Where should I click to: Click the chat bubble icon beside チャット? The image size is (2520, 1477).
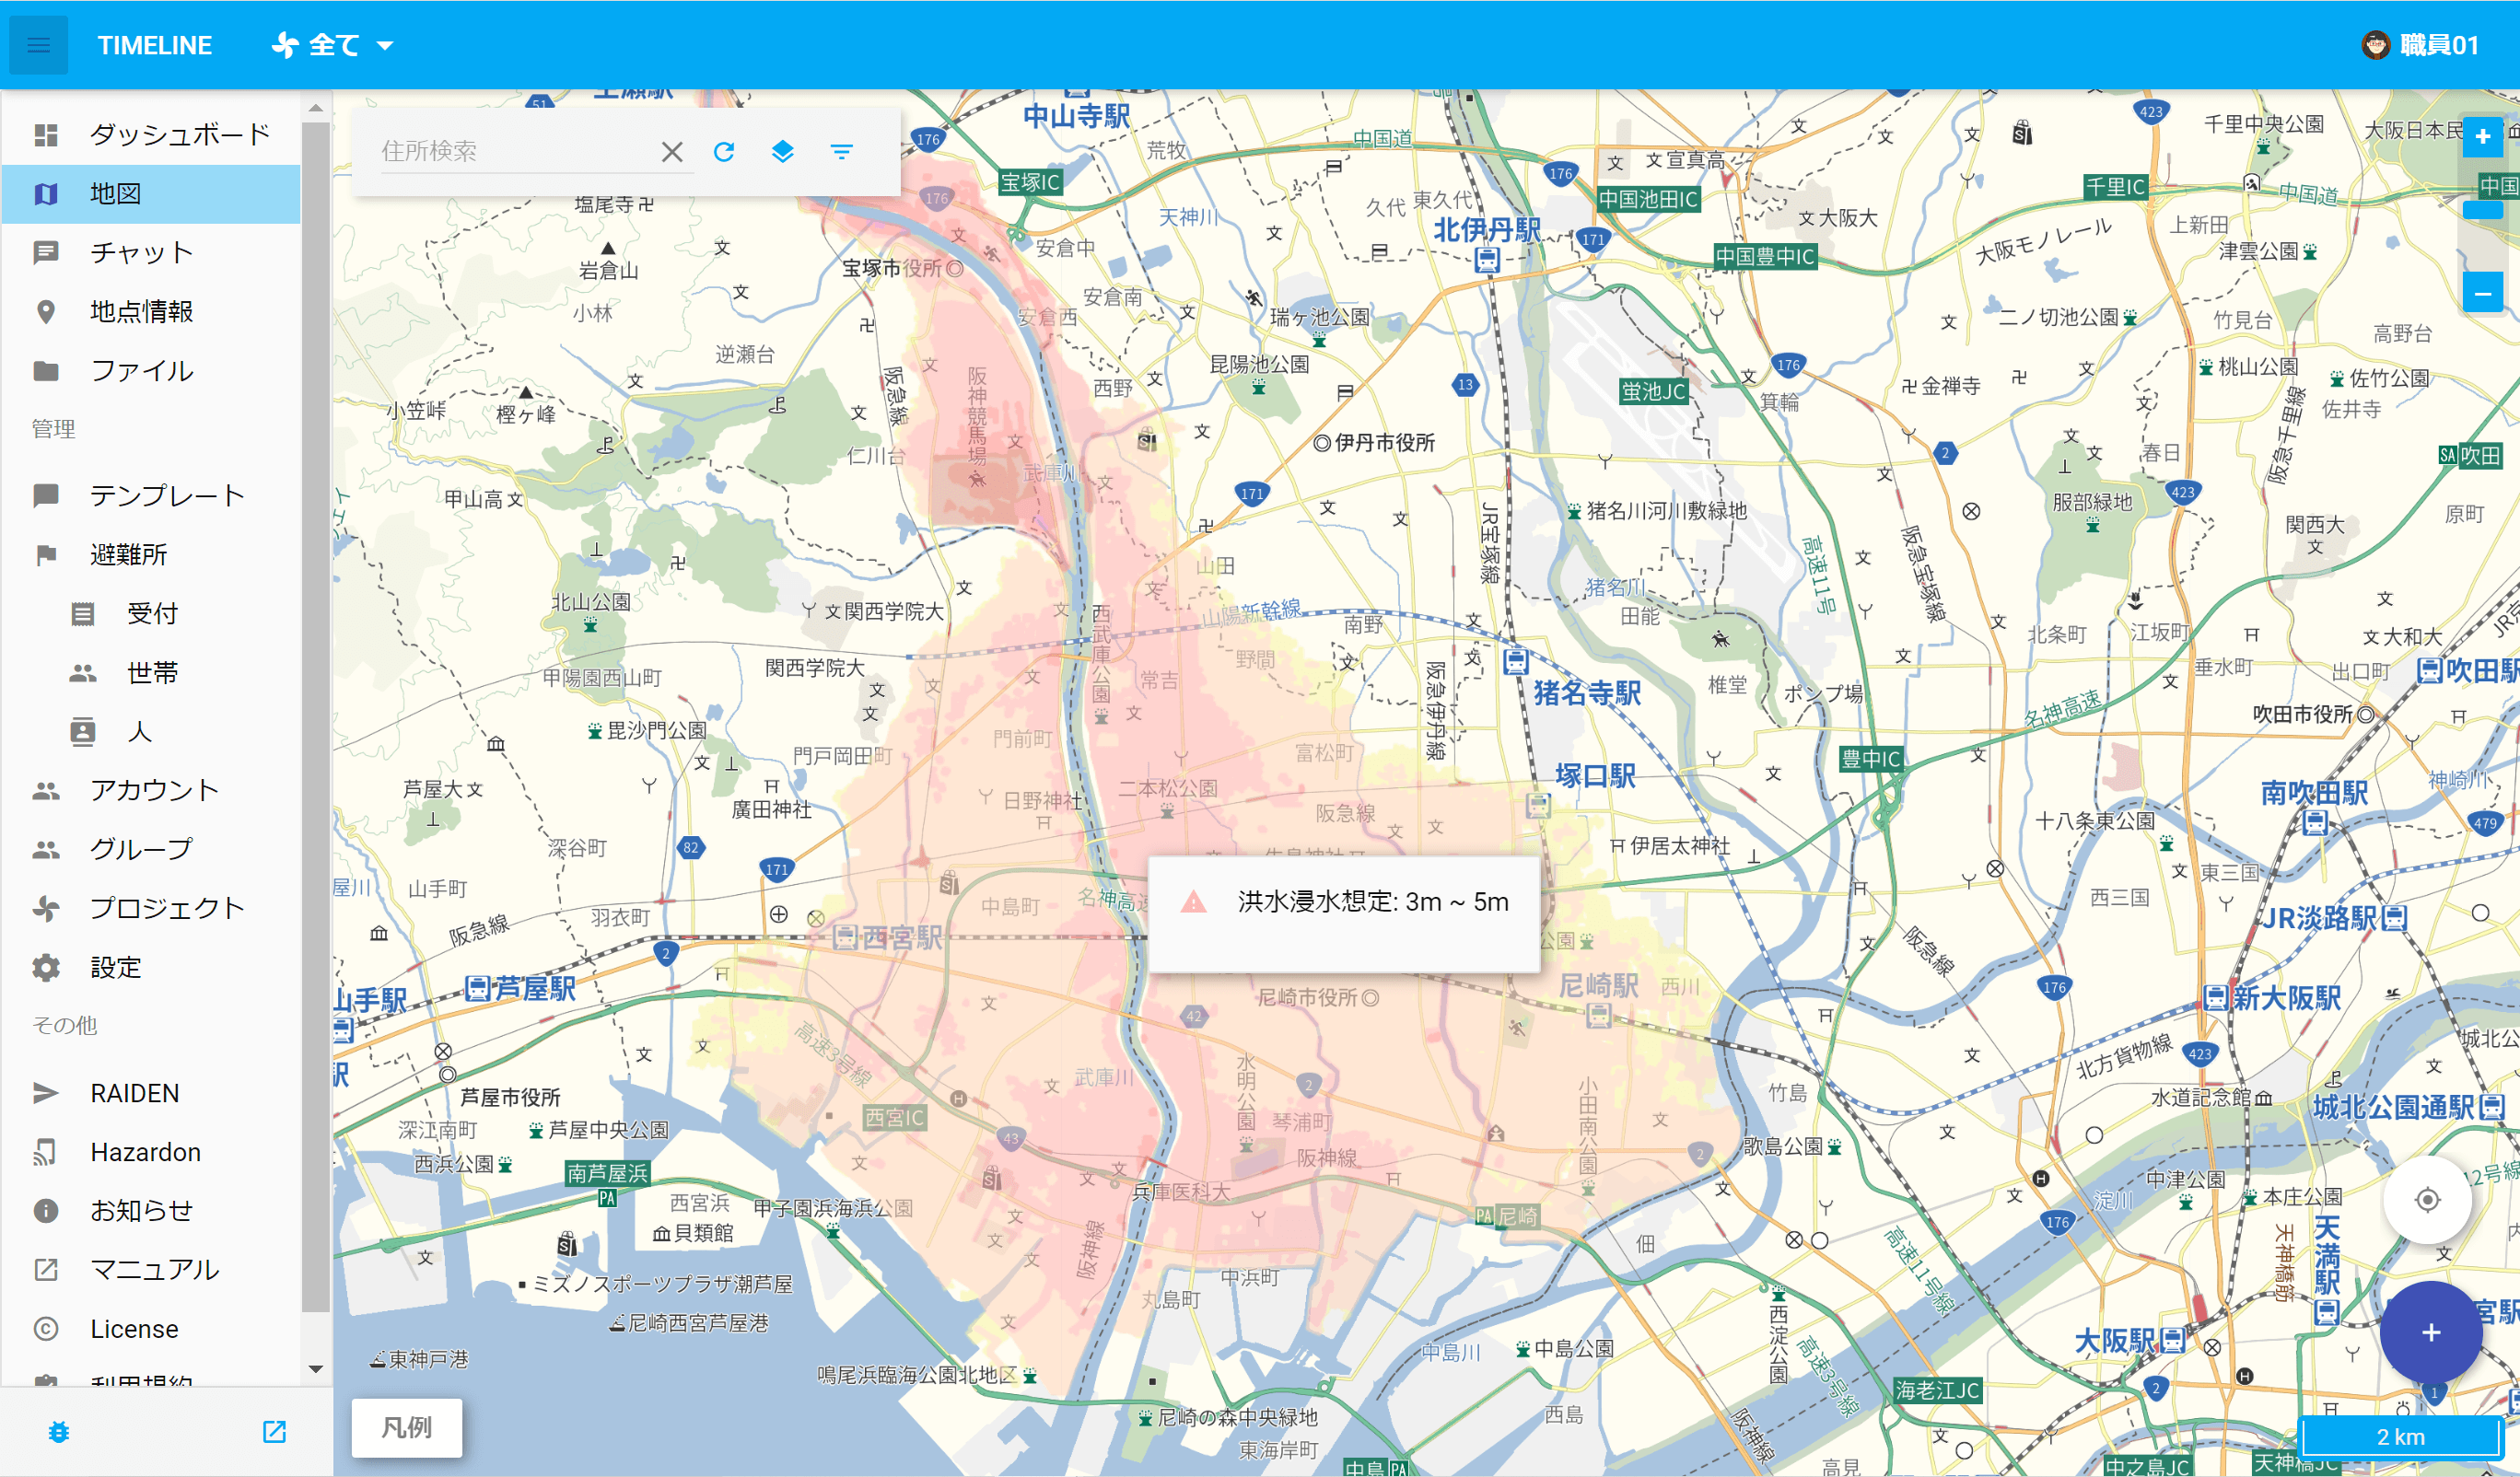click(46, 252)
